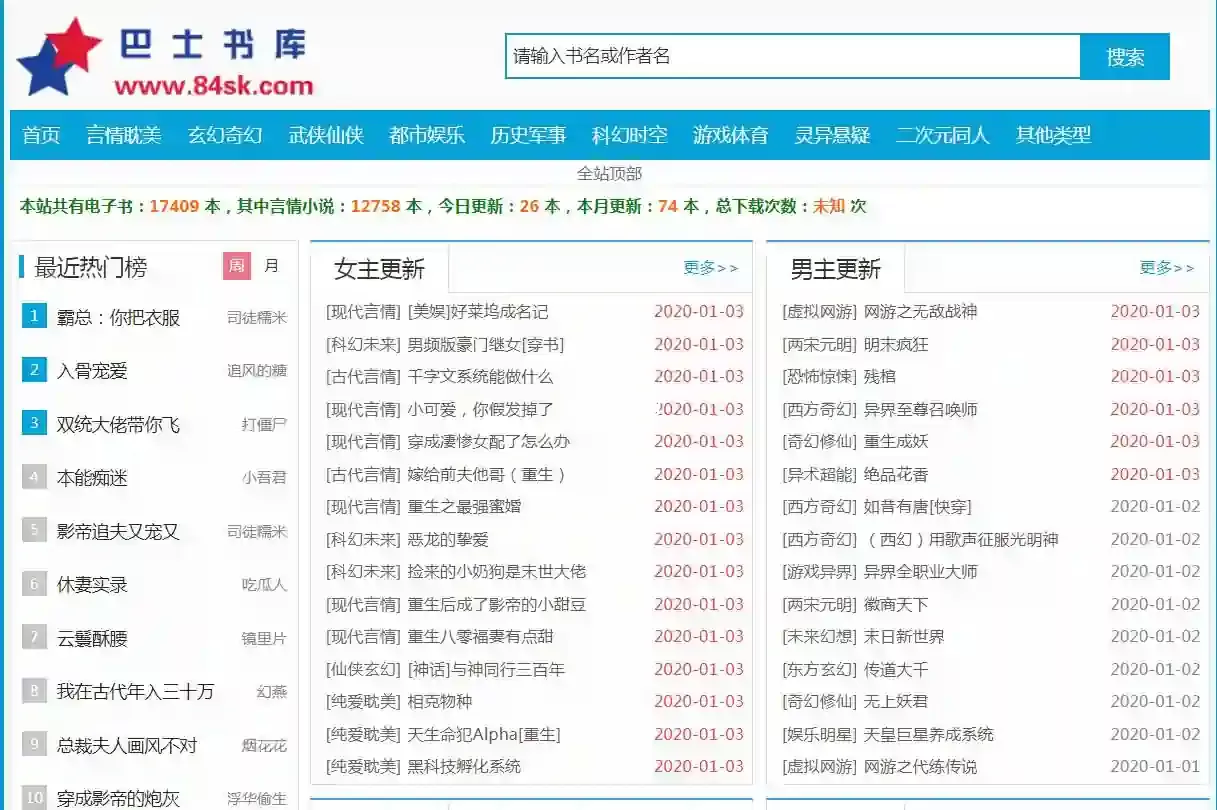Click rank badge number 1

[x=34, y=316]
